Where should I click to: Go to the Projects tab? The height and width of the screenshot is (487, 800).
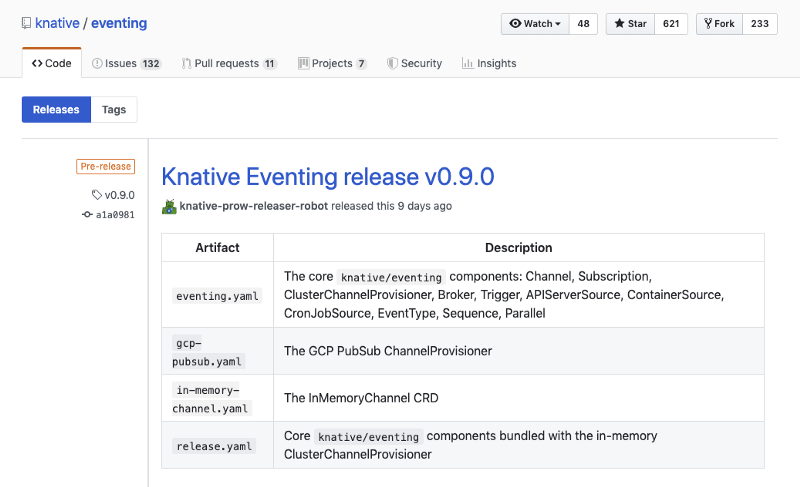coord(332,63)
